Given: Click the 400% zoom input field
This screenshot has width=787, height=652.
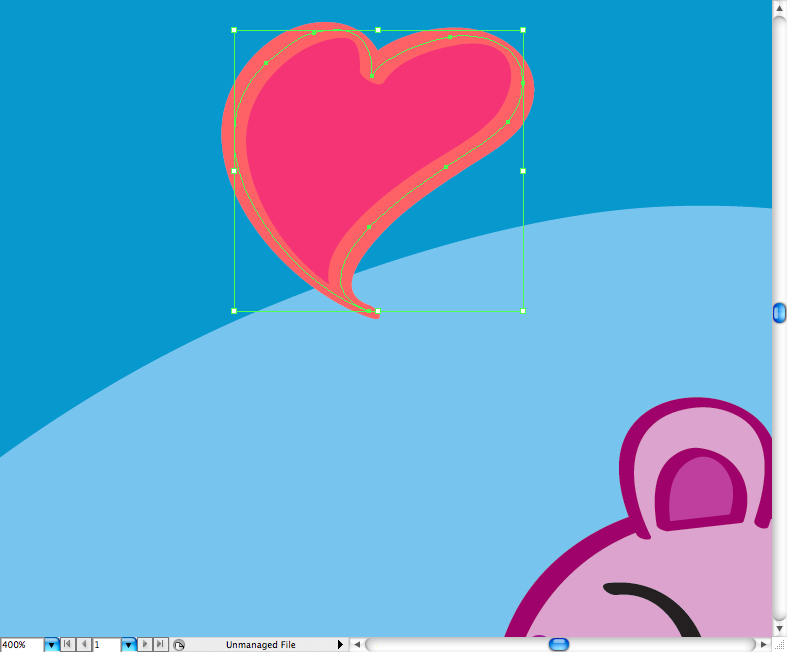Looking at the screenshot, I should pos(21,645).
